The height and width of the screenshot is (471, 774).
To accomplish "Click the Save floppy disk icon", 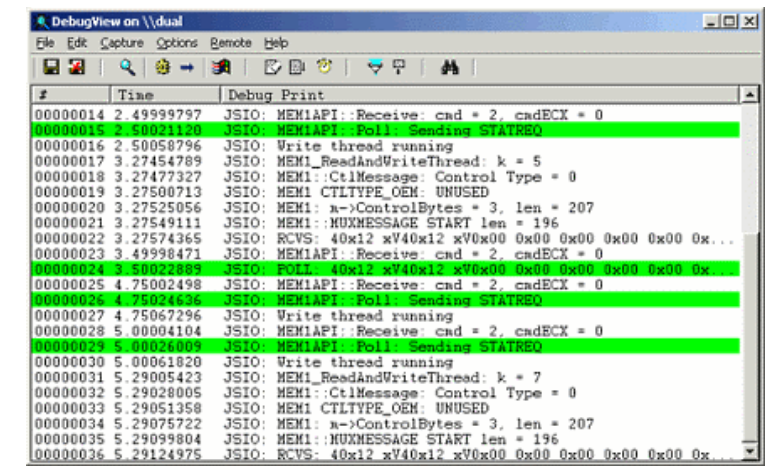I will coord(51,67).
